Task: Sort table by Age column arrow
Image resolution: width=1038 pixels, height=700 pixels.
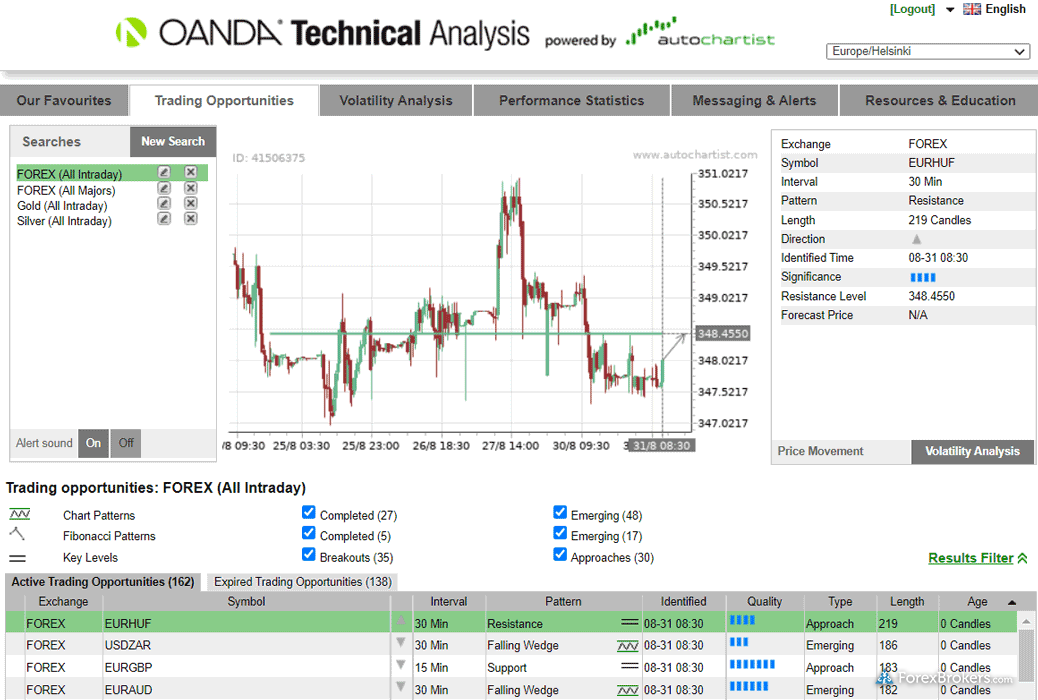Action: click(x=1012, y=602)
